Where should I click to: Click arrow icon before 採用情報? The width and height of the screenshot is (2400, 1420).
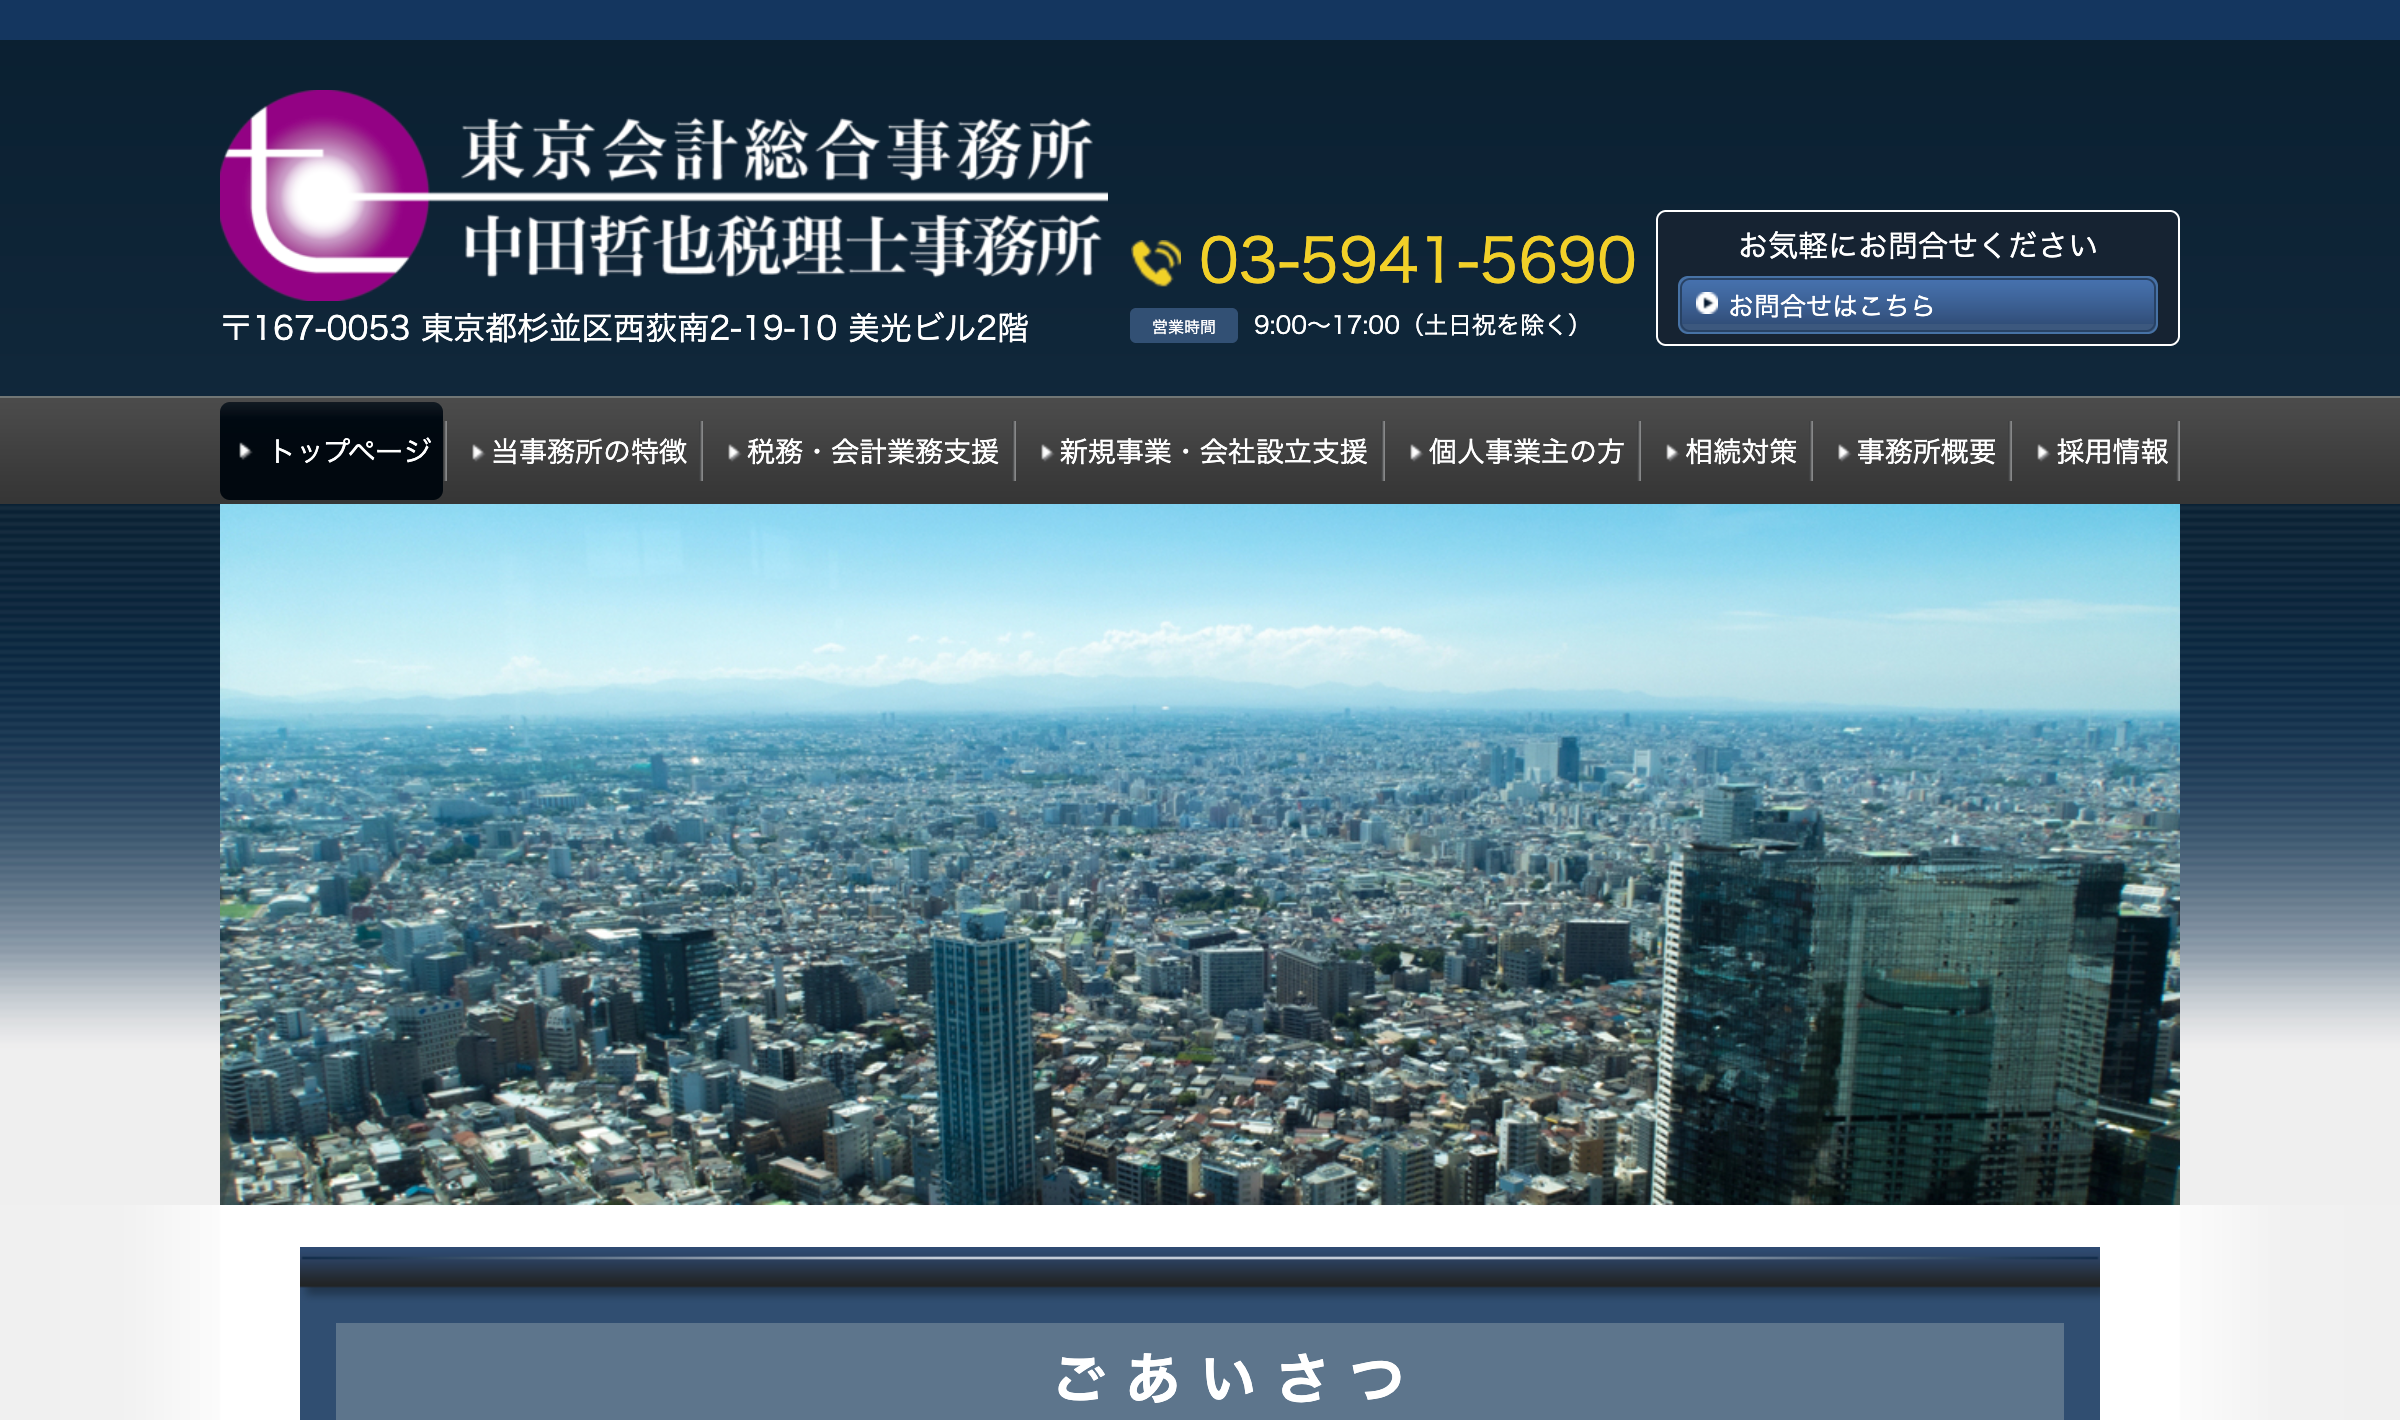[x=2043, y=453]
